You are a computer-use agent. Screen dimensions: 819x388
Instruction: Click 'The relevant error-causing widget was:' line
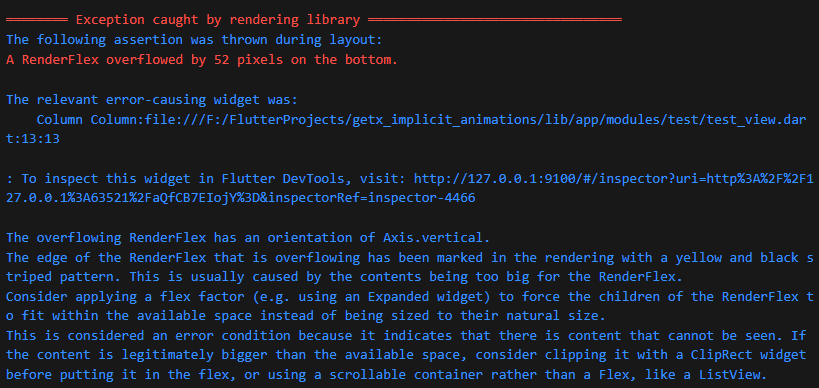152,100
